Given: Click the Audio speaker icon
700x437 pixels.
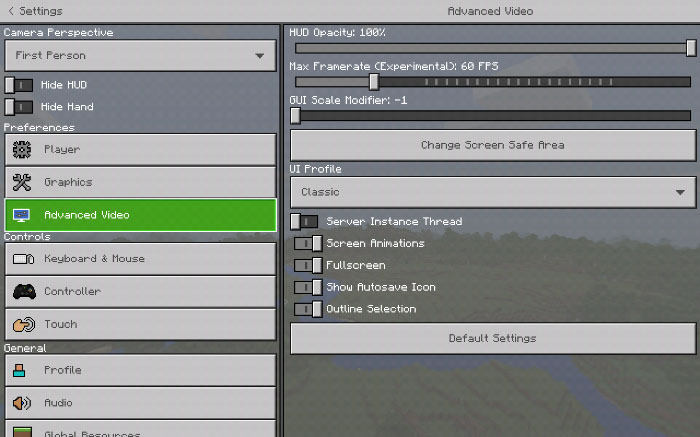Looking at the screenshot, I should click(x=21, y=403).
